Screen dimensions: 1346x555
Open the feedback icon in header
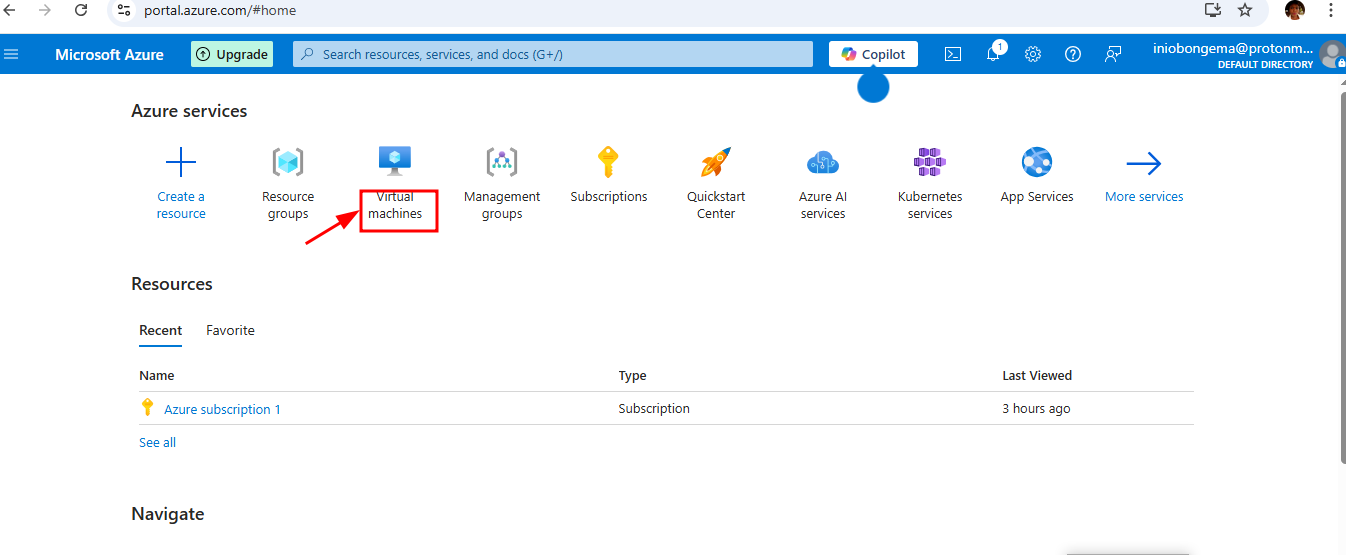click(x=1113, y=54)
